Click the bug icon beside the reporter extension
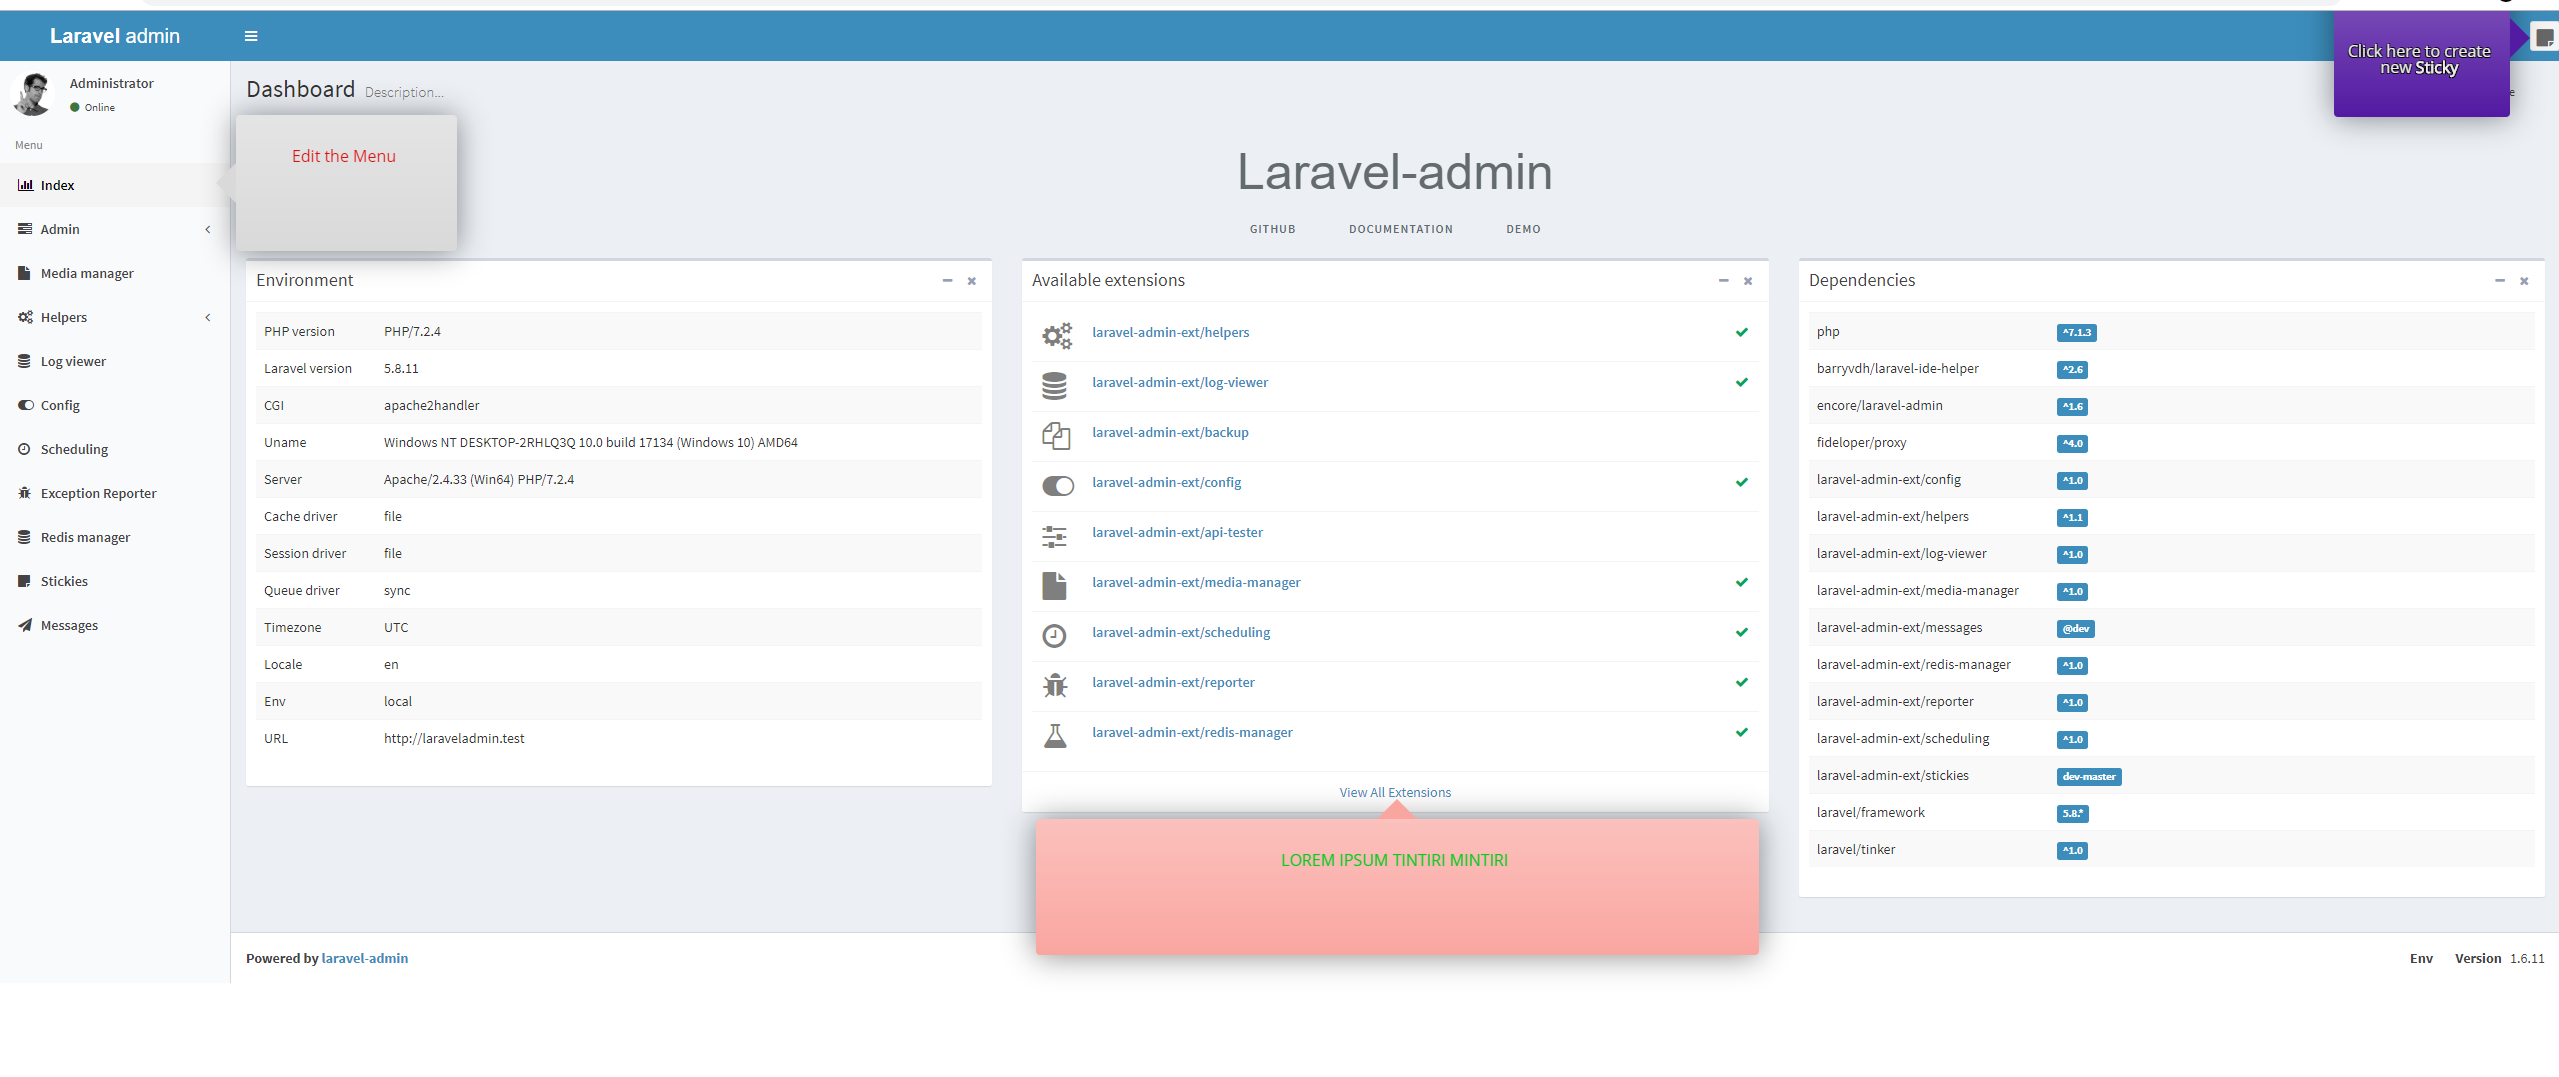Image resolution: width=2559 pixels, height=1077 pixels. pos(1055,685)
